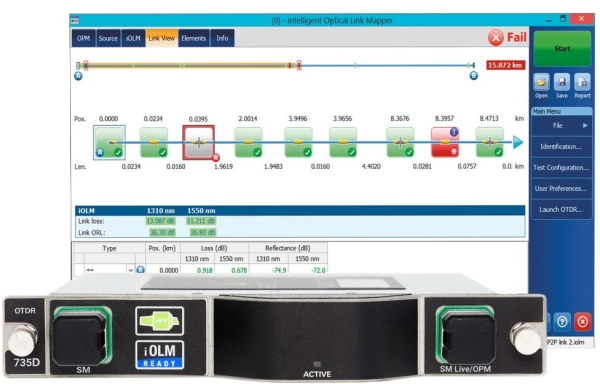Click Launch OTDR menu entry

point(561,210)
